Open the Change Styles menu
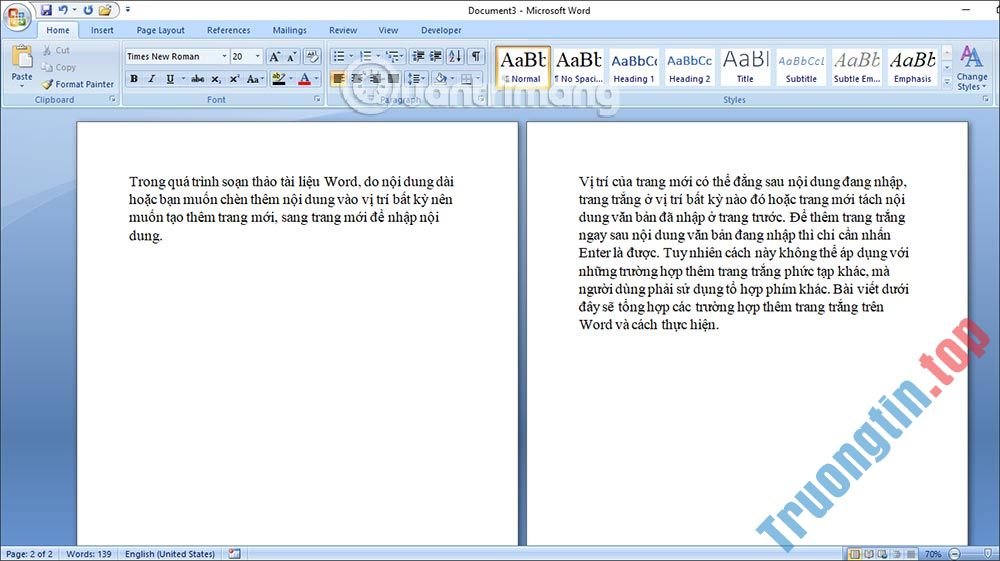 tap(971, 68)
